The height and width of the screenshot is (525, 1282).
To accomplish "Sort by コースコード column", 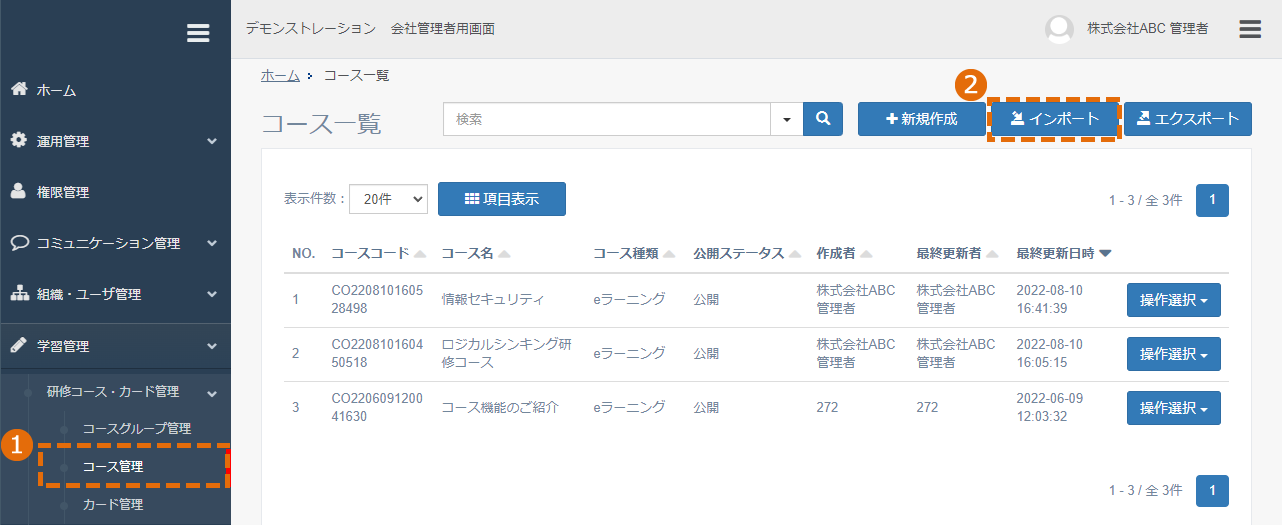I will (x=378, y=254).
